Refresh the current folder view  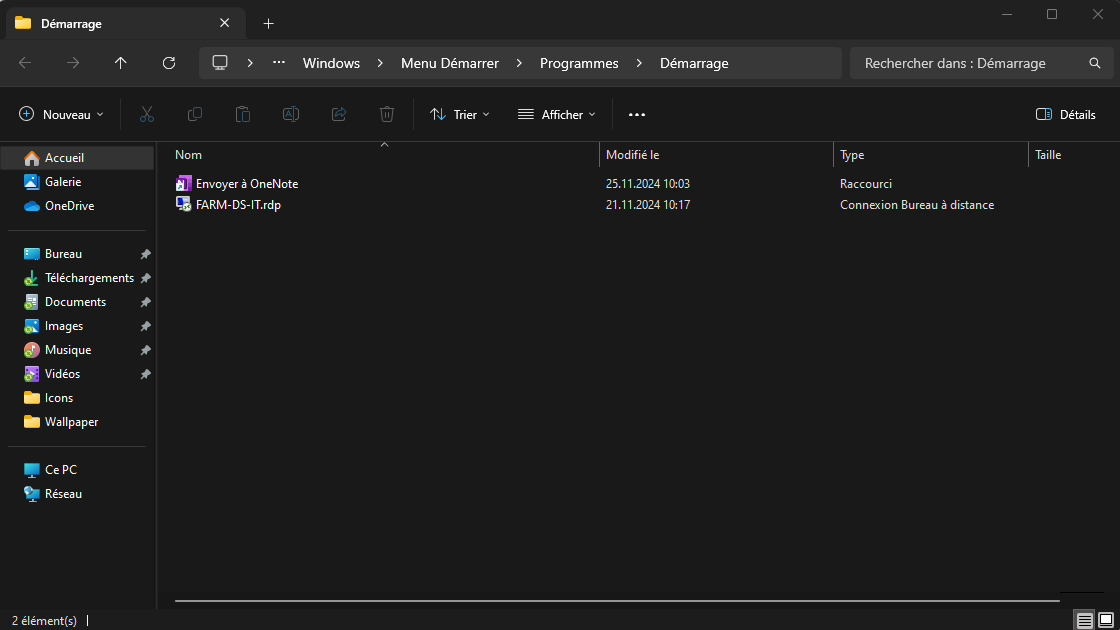[x=169, y=63]
